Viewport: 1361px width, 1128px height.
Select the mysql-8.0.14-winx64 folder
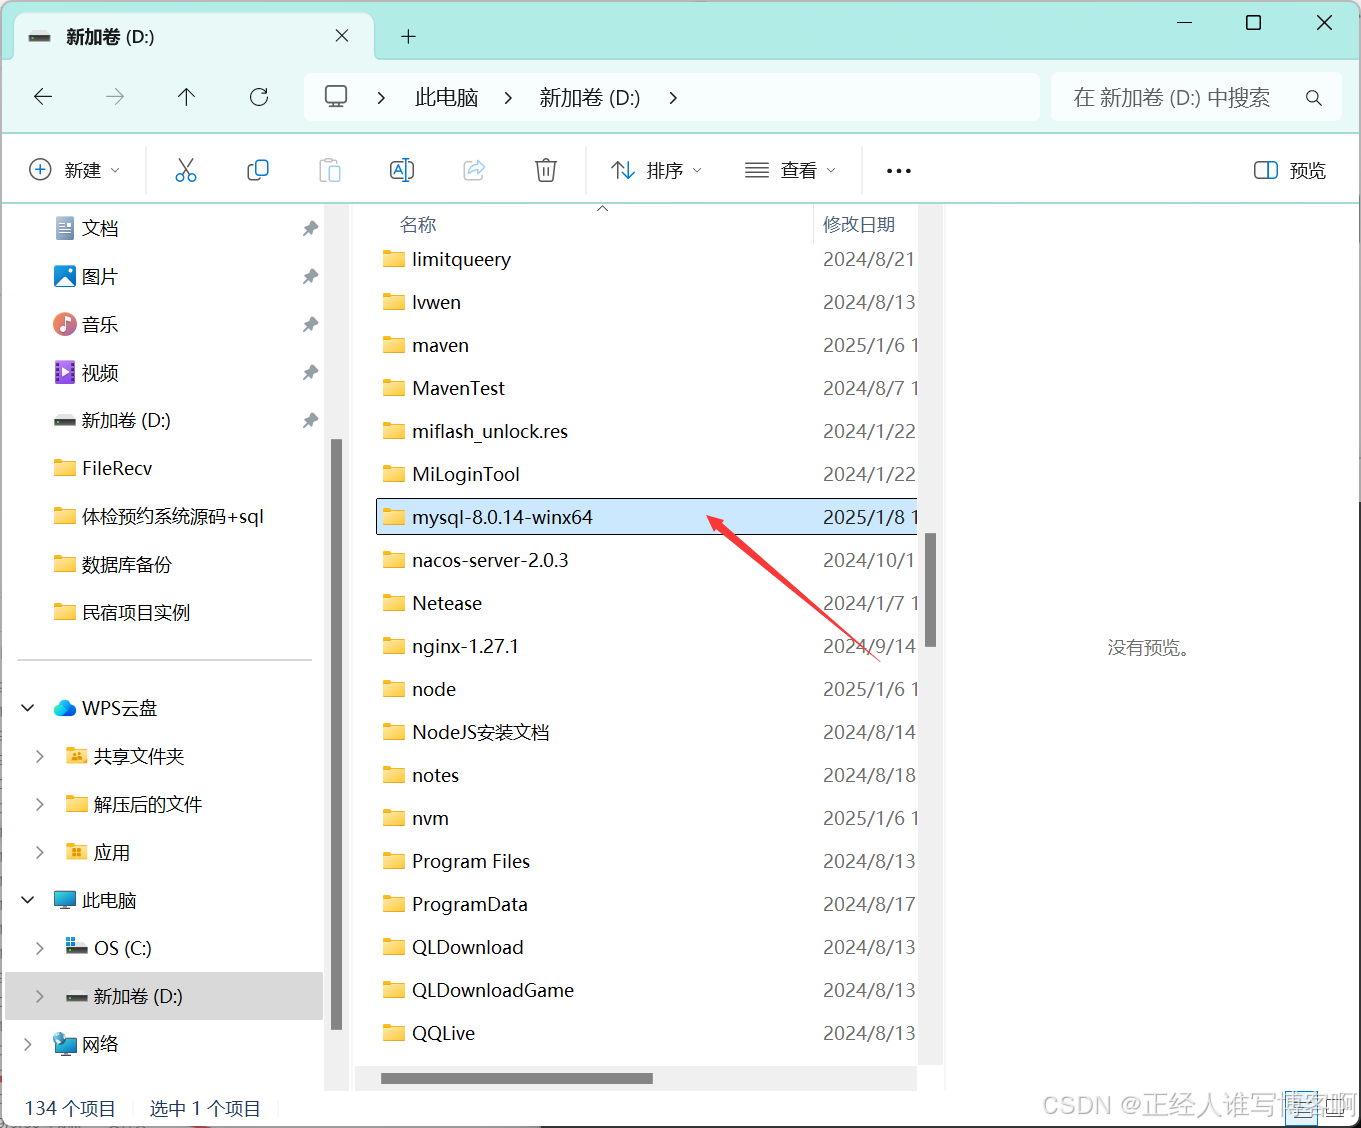pyautogui.click(x=502, y=516)
